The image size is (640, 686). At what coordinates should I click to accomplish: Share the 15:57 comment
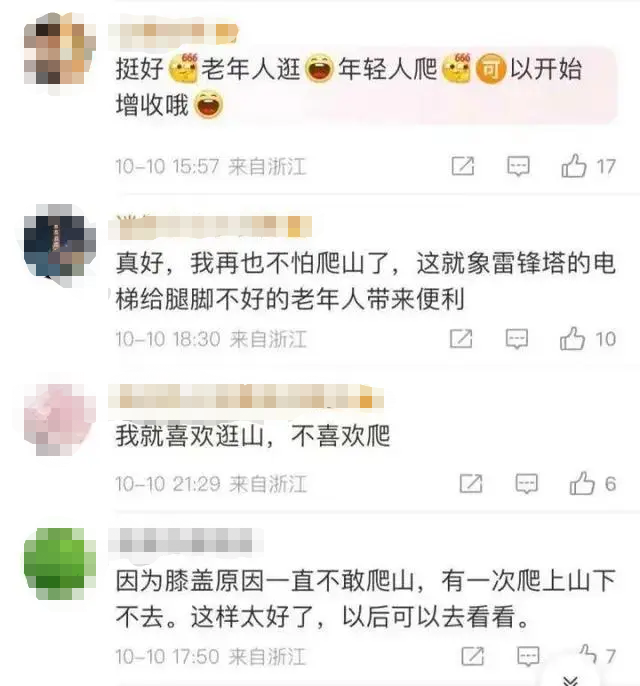[x=463, y=166]
